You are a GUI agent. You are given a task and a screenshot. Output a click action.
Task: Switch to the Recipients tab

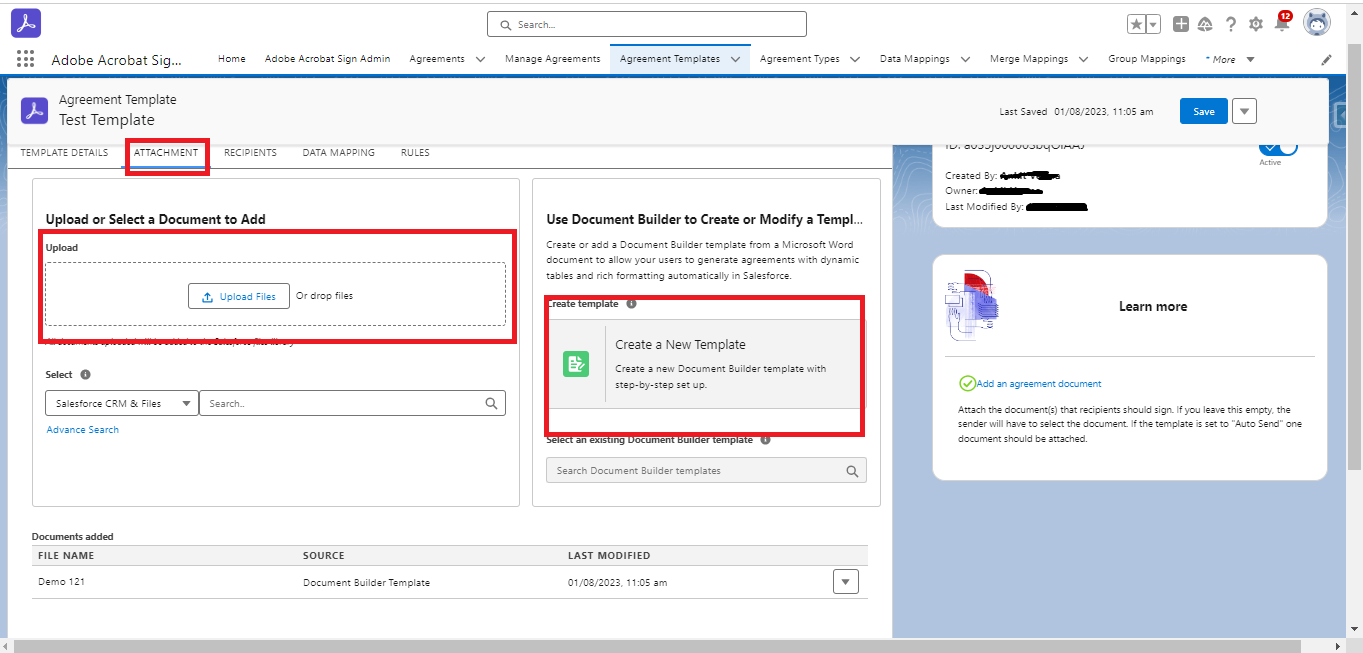[250, 153]
